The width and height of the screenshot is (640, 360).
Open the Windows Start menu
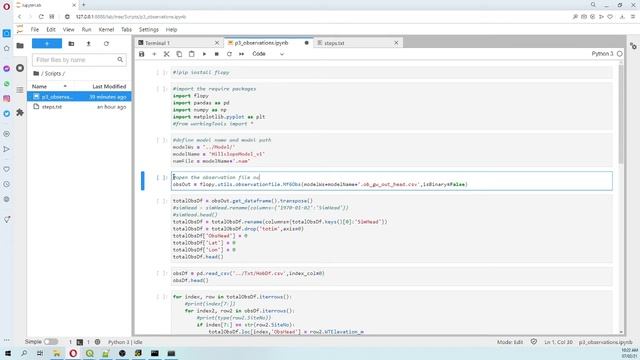(8, 353)
